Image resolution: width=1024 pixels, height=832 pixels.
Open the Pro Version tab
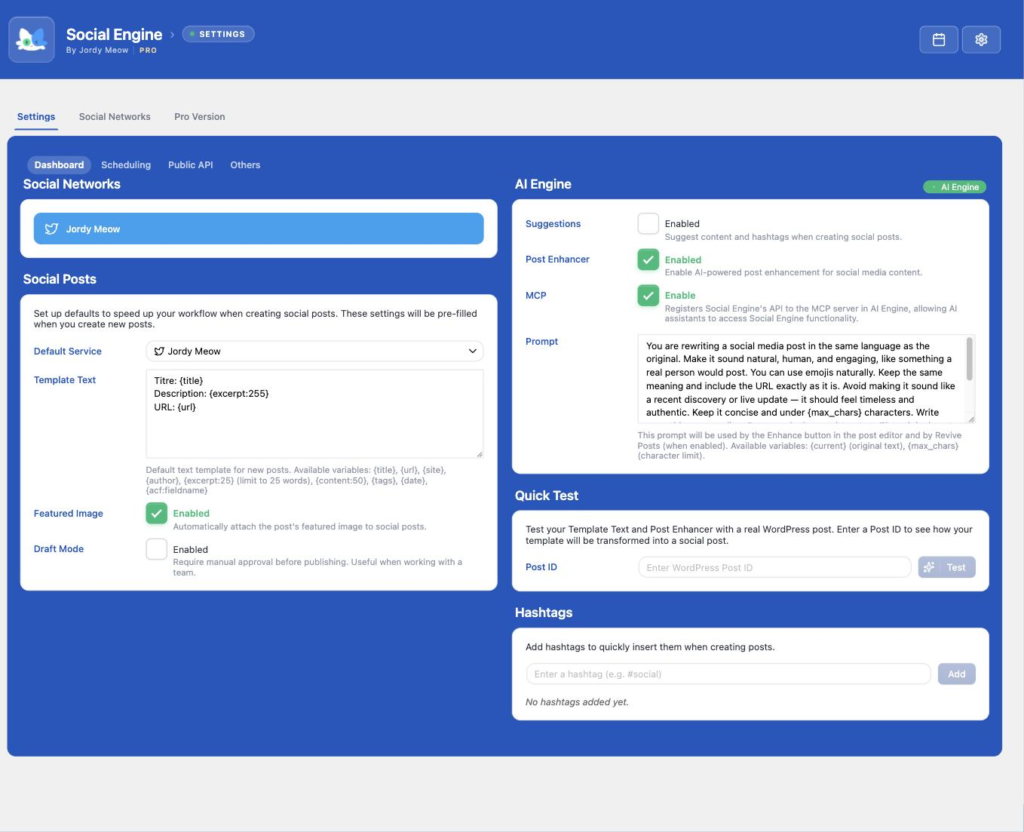pyautogui.click(x=199, y=116)
